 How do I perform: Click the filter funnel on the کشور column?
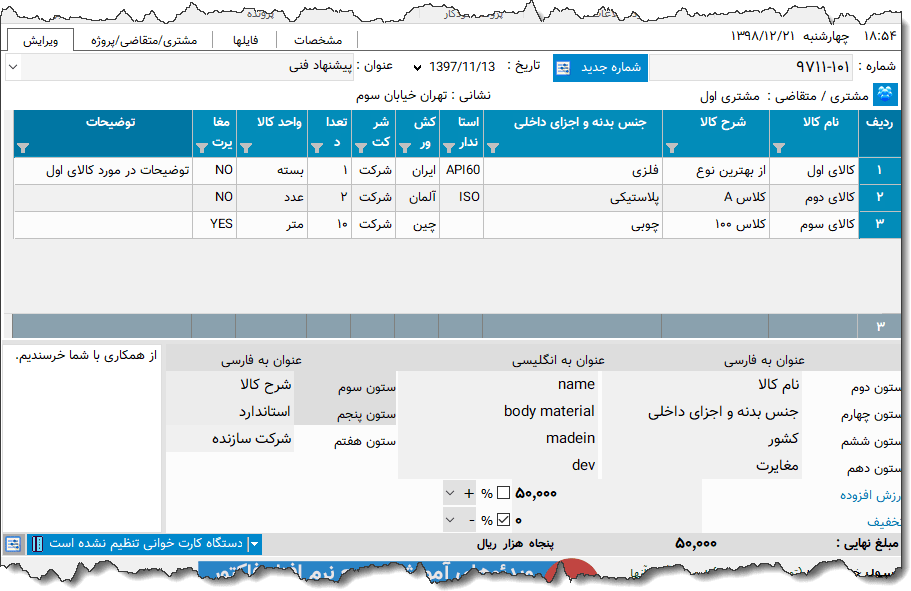pos(405,148)
